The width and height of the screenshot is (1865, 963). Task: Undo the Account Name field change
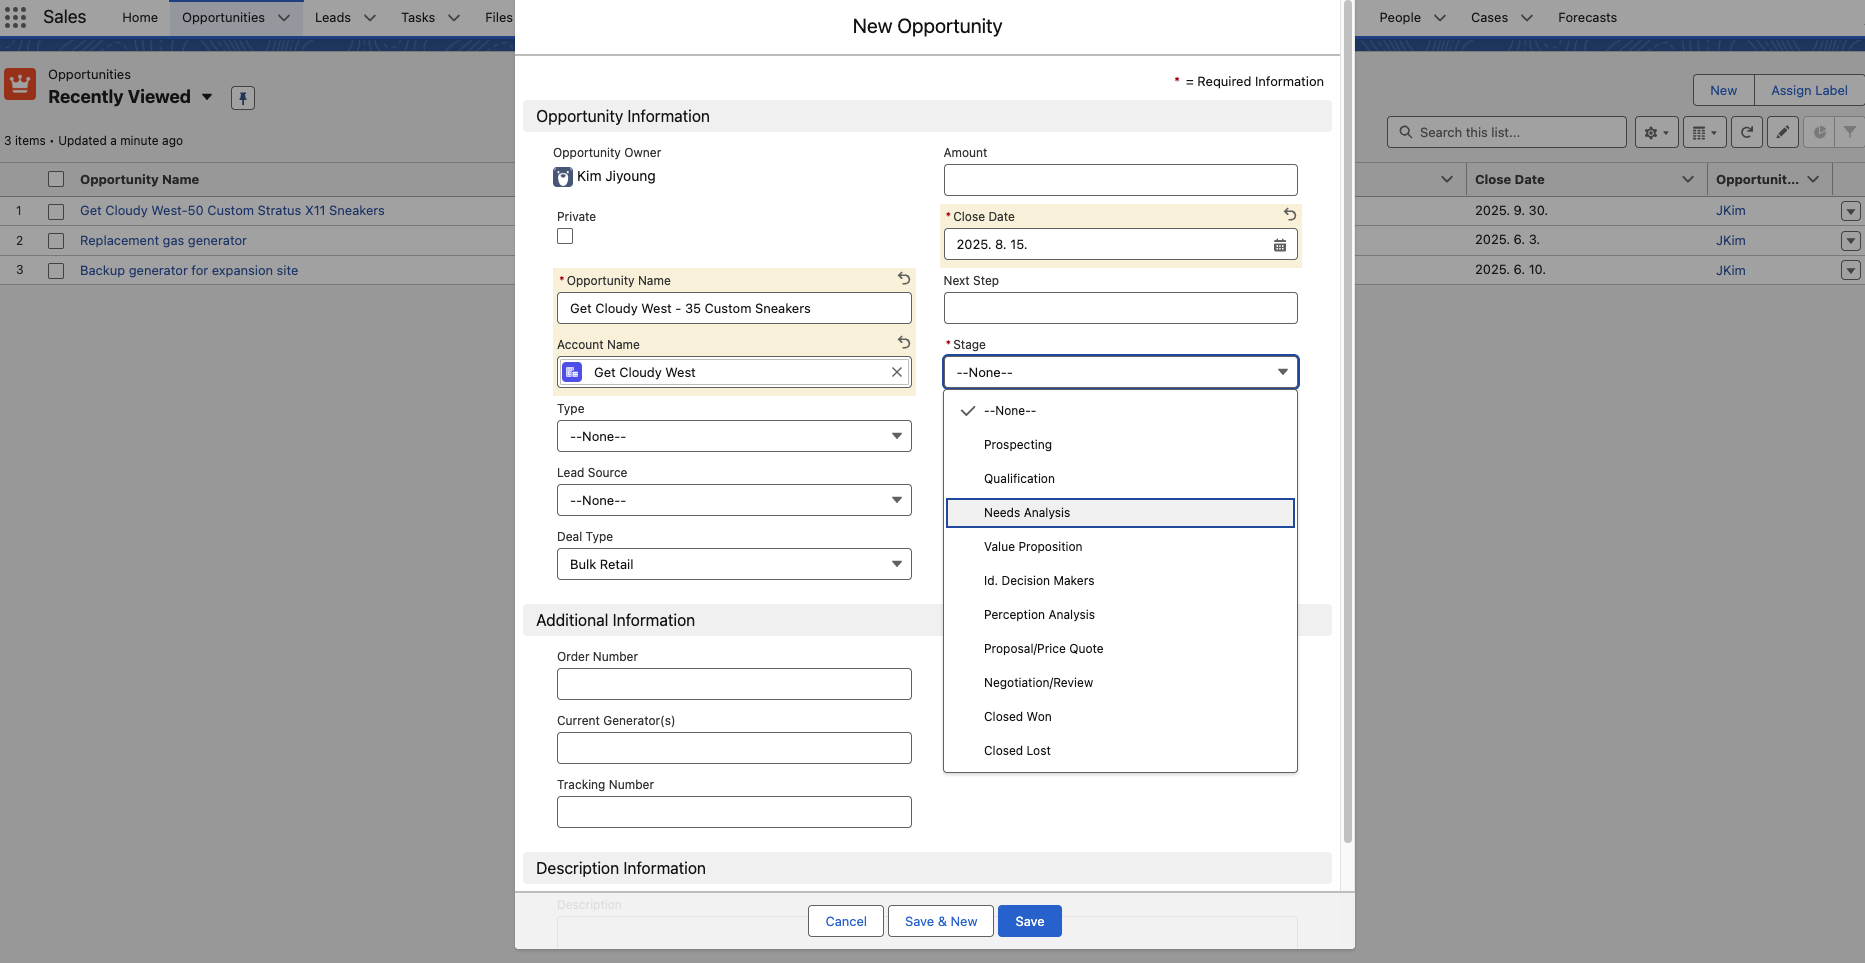tap(904, 342)
